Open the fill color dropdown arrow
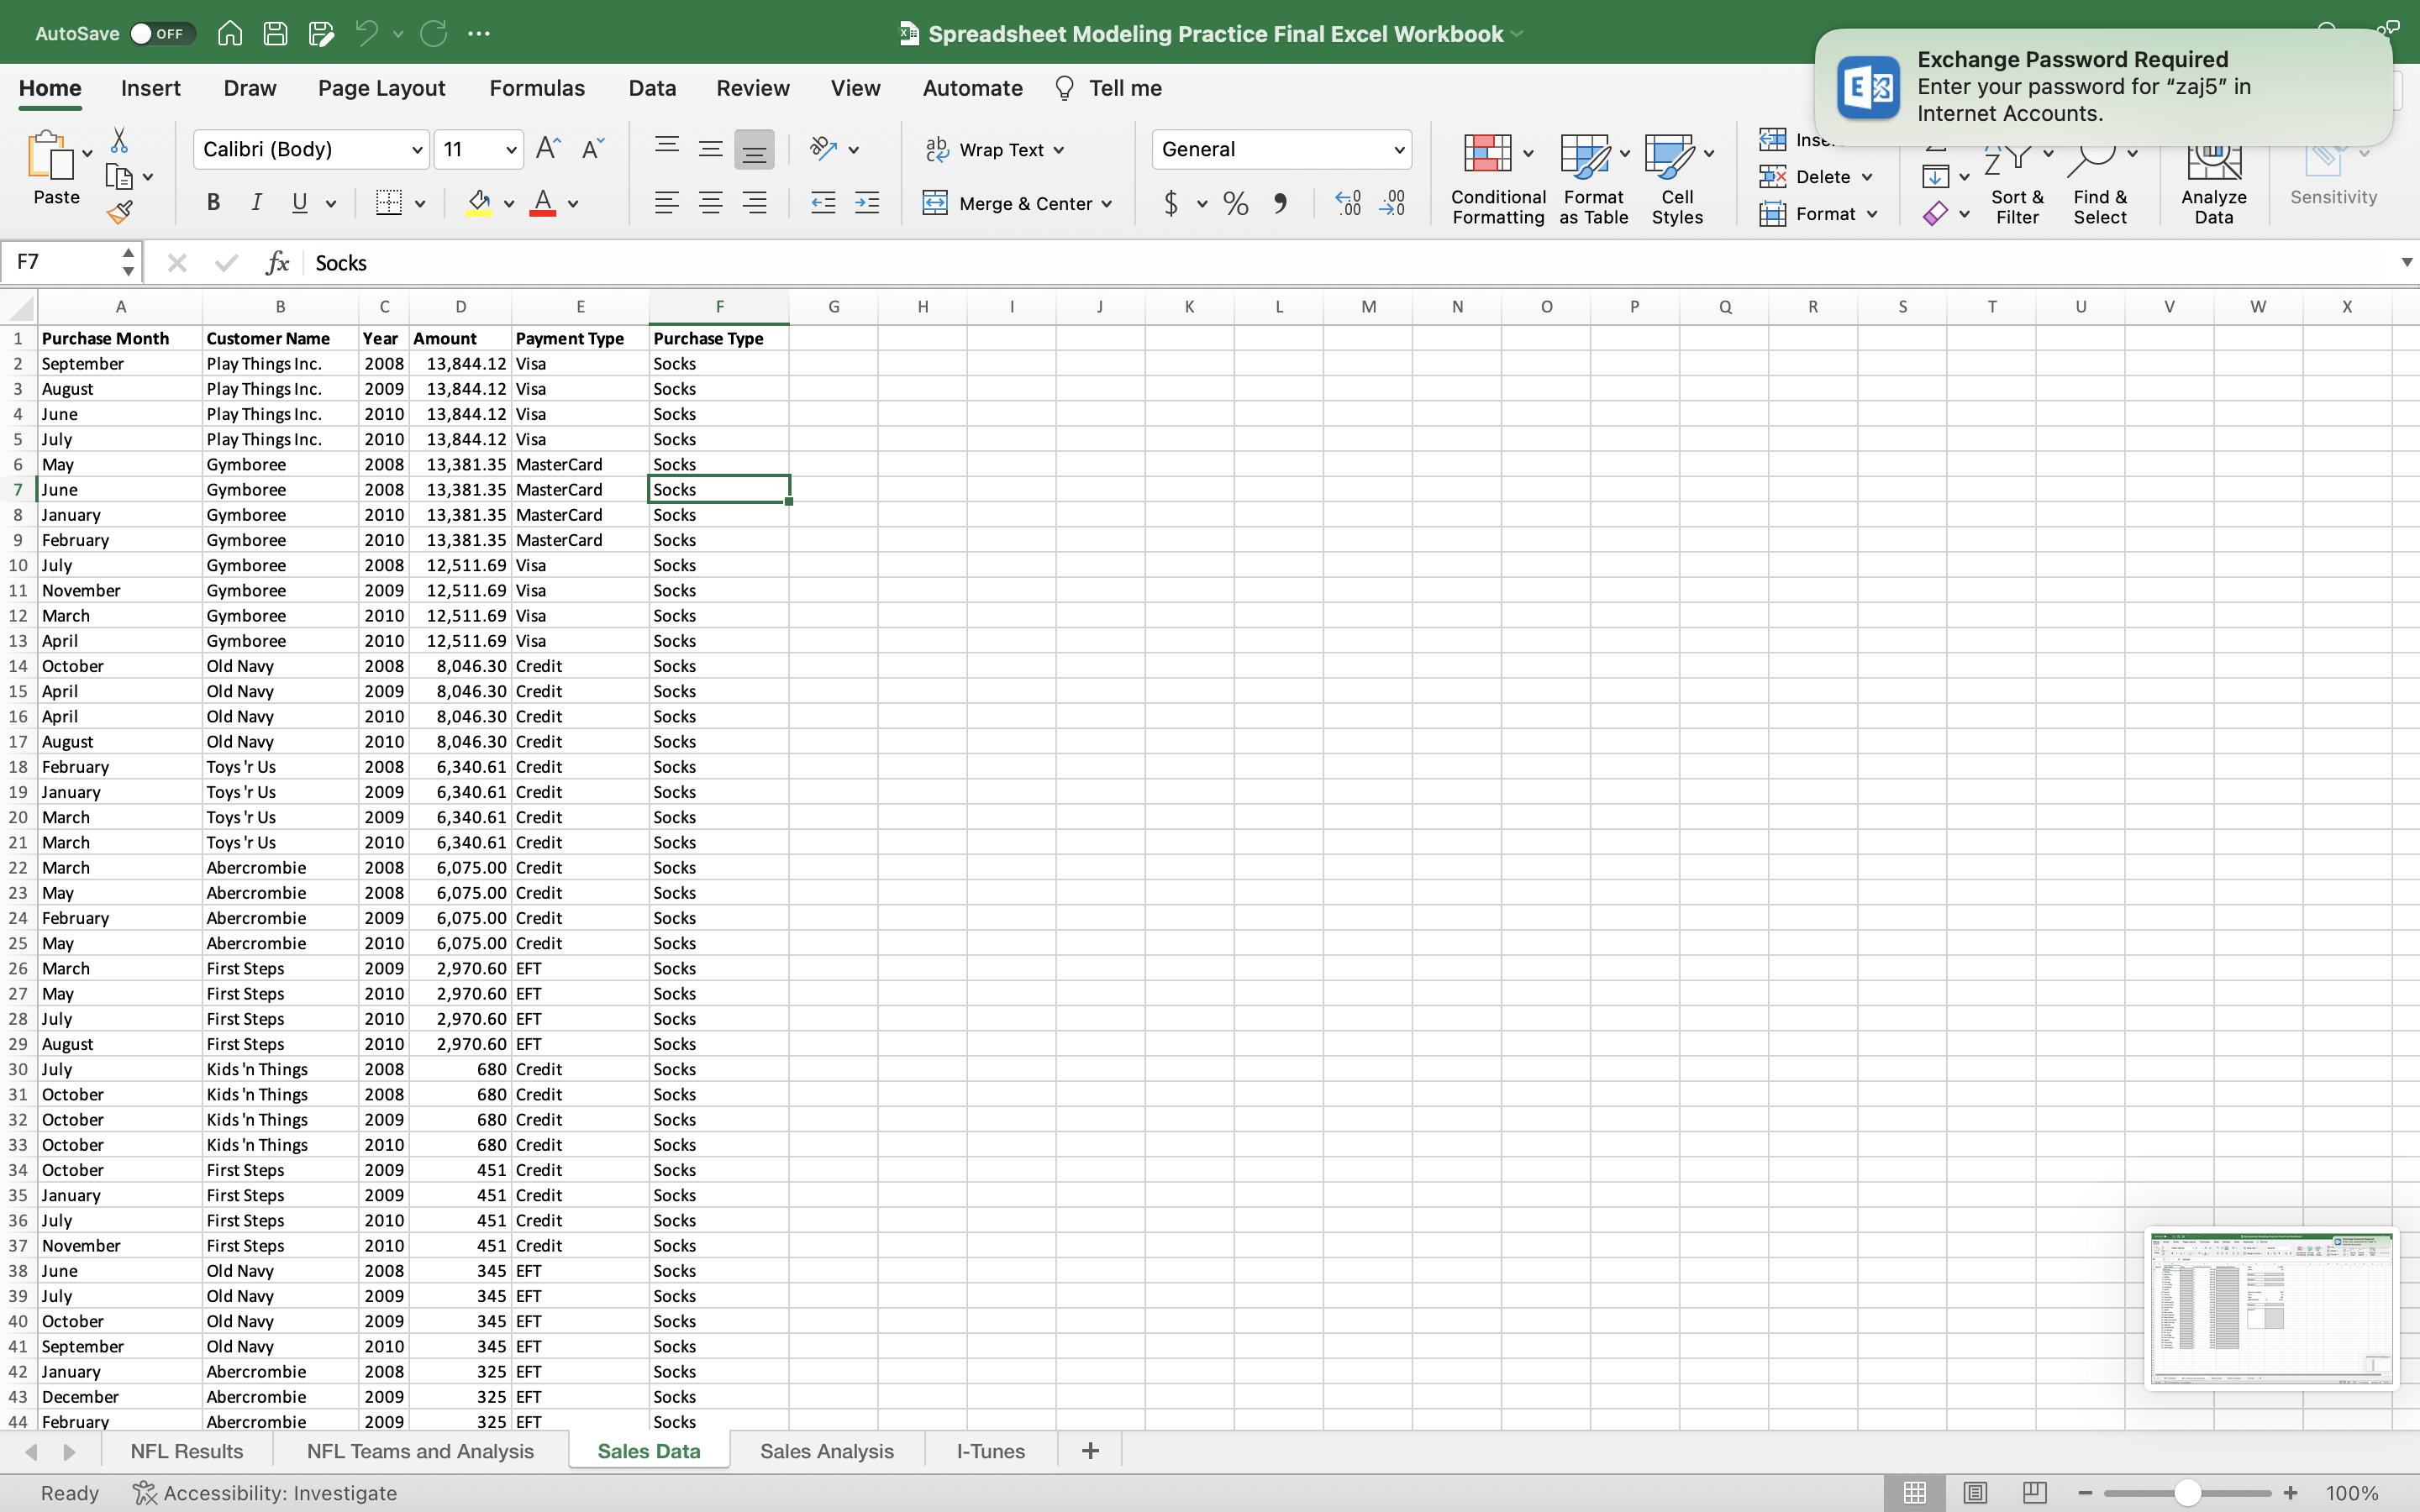Viewport: 2420px width, 1512px height. (508, 203)
